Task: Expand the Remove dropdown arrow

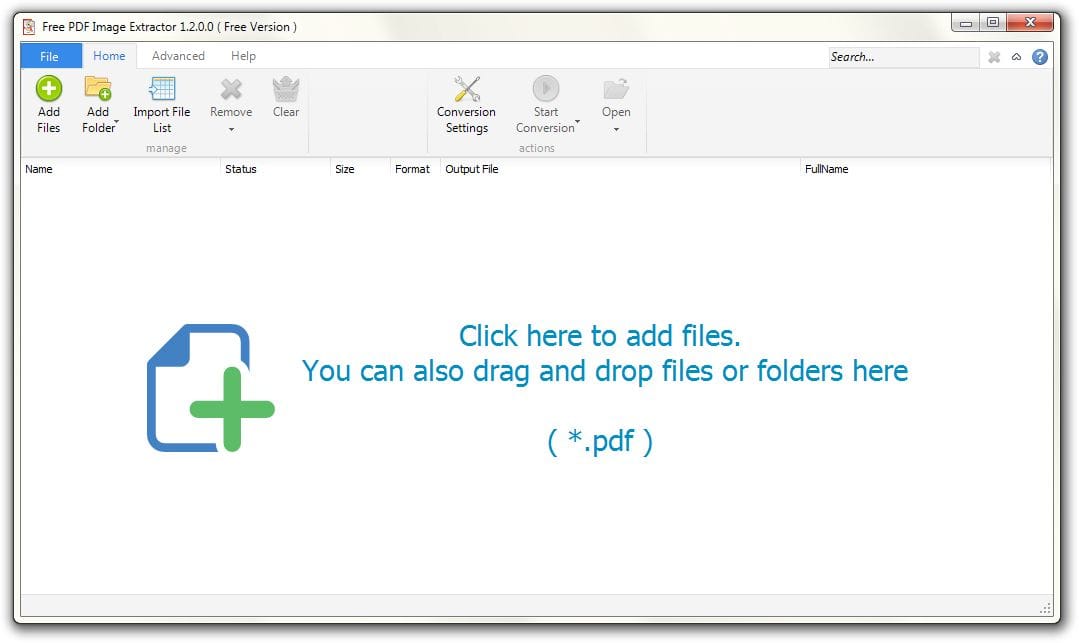Action: coord(231,129)
